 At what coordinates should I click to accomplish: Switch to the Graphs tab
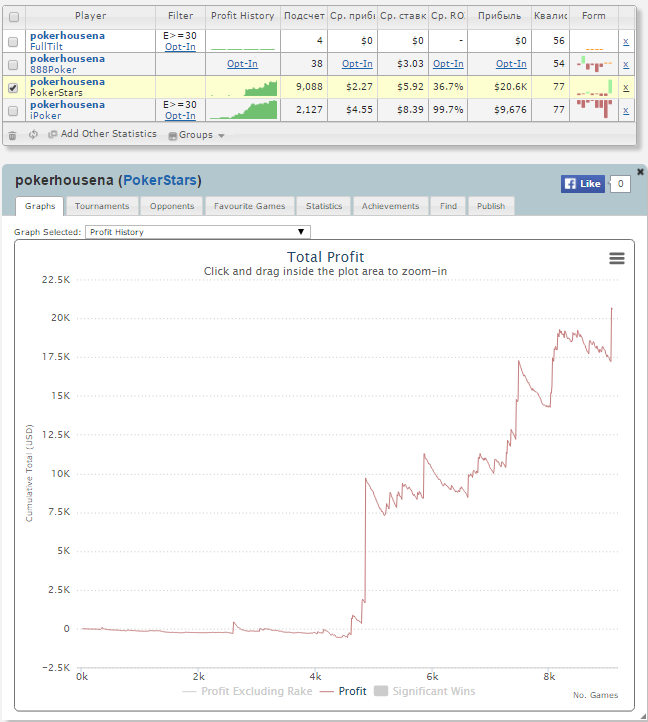[40, 206]
